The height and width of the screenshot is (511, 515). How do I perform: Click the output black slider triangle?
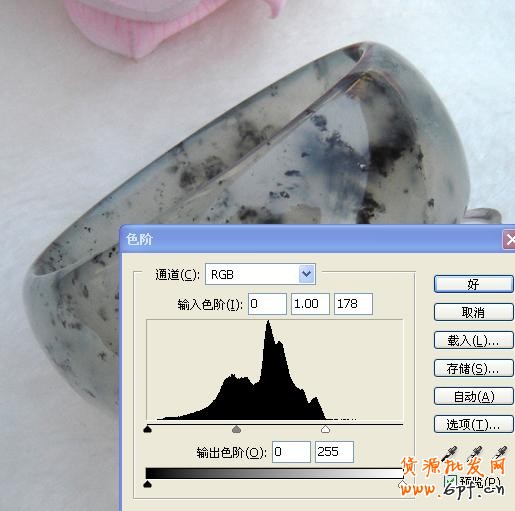pyautogui.click(x=147, y=484)
